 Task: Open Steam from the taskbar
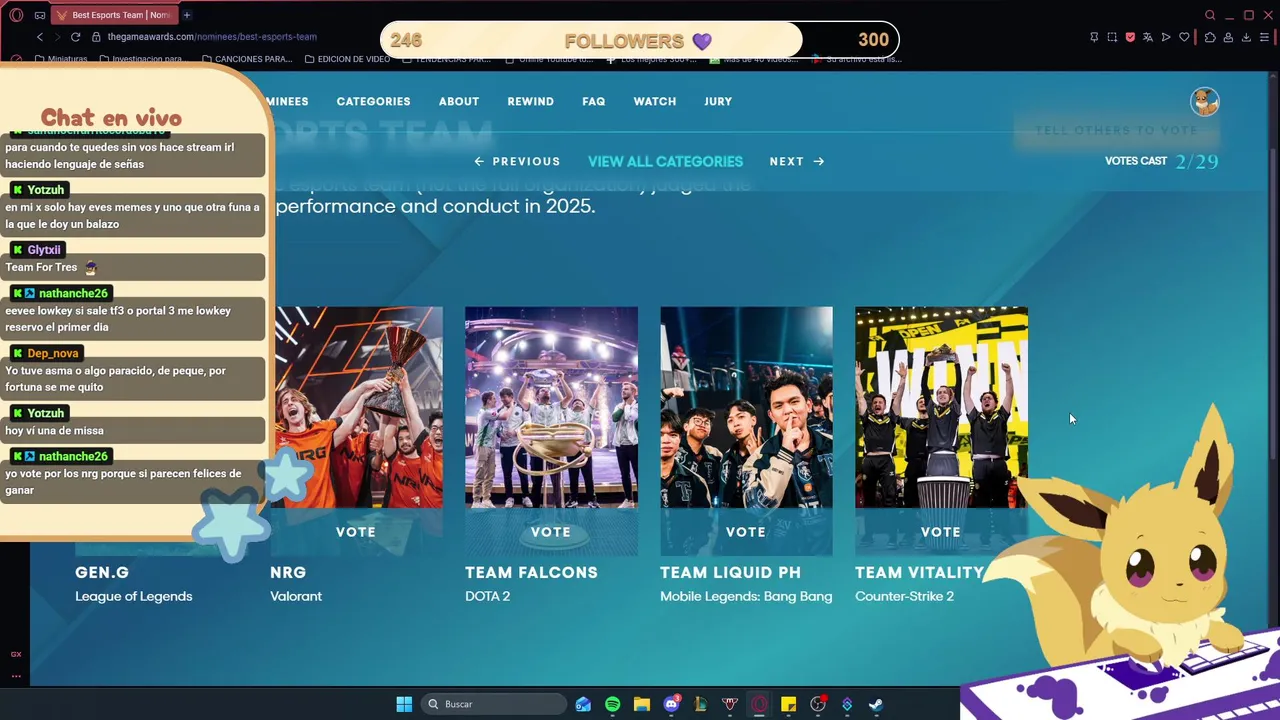(876, 704)
